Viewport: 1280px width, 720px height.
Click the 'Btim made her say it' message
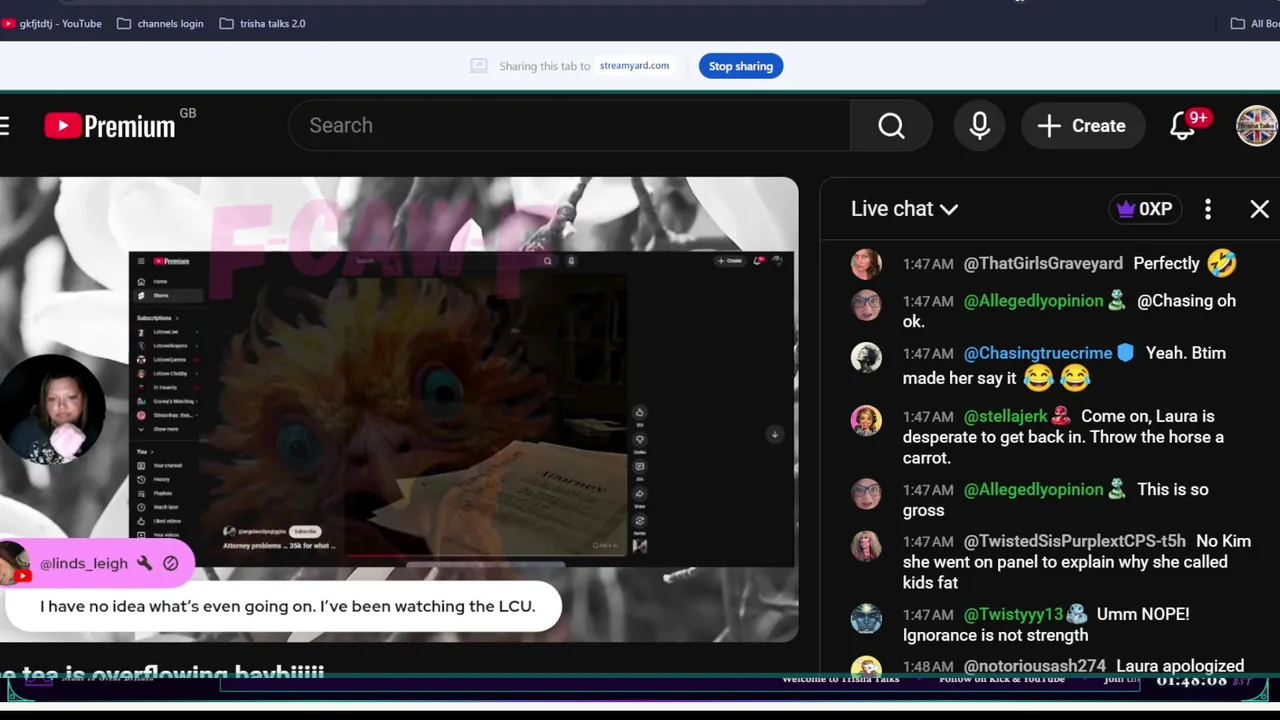(1064, 366)
